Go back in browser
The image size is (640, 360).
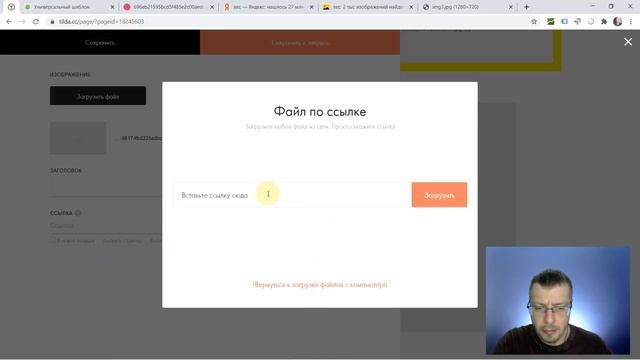click(9, 22)
